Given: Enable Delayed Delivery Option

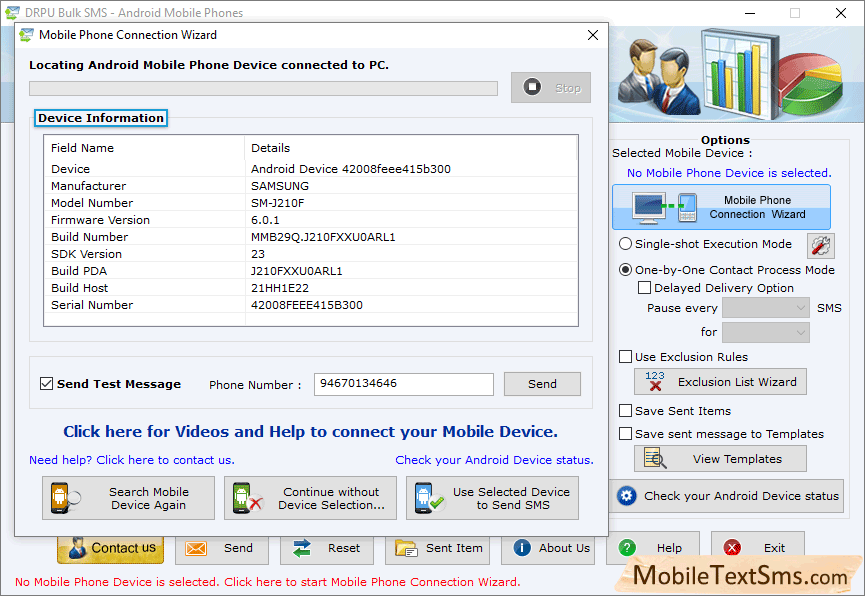Looking at the screenshot, I should coord(644,288).
